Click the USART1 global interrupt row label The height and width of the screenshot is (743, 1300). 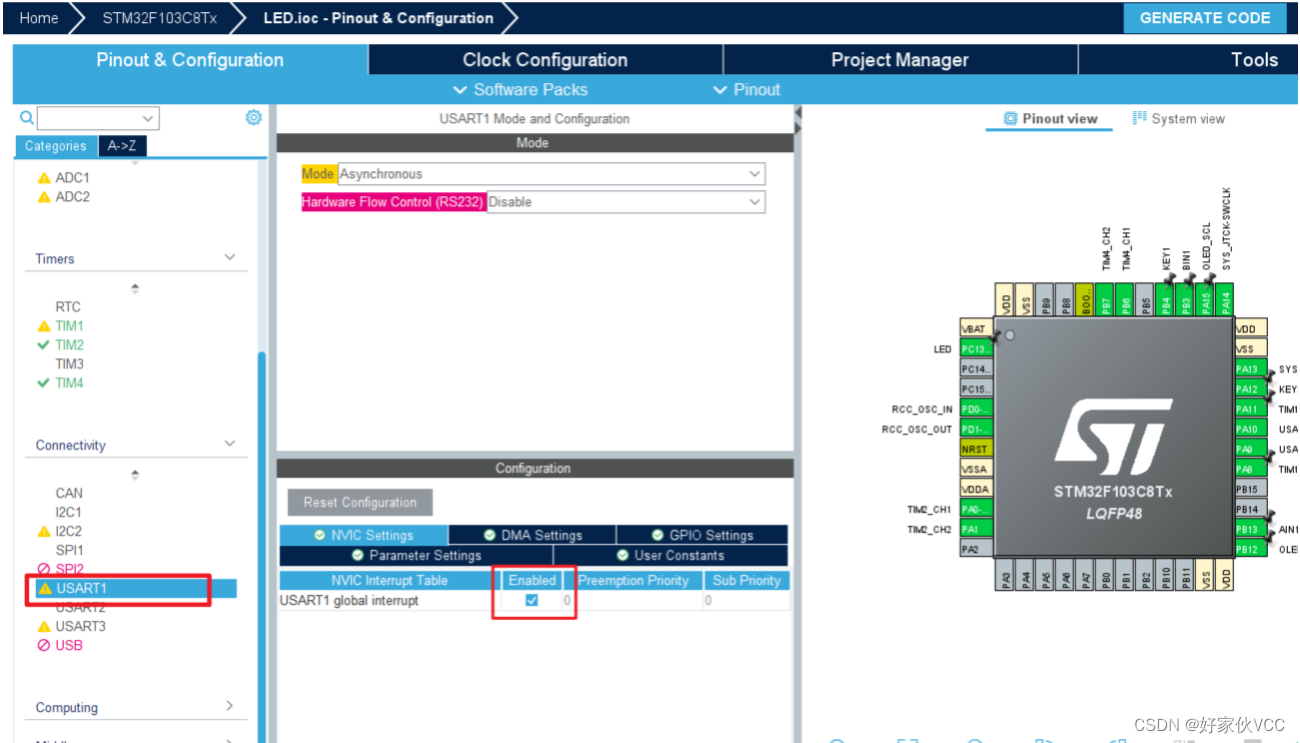[350, 600]
